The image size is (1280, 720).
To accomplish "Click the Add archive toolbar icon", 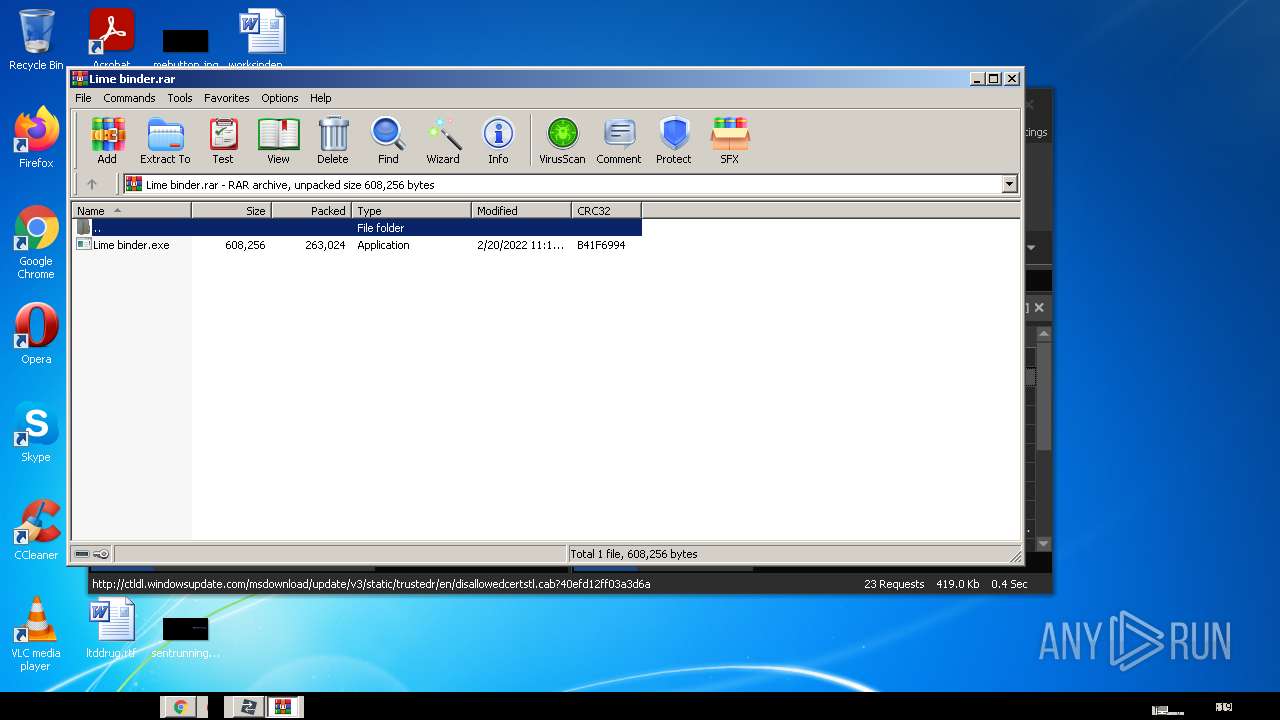I will pos(107,141).
